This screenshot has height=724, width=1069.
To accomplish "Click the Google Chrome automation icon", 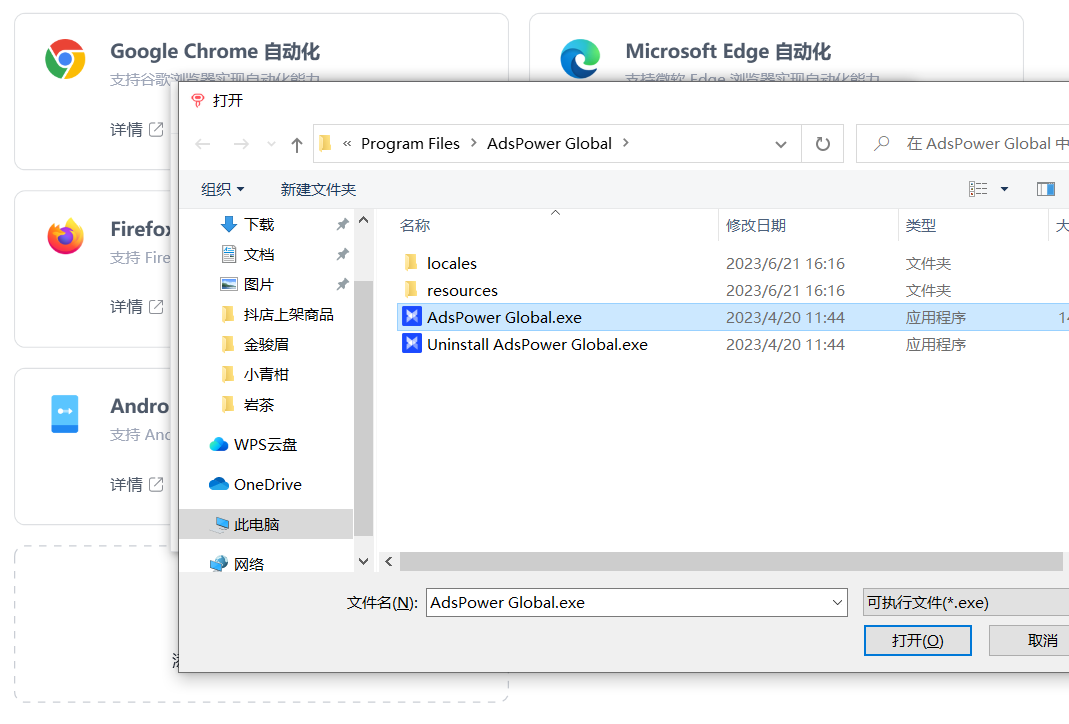I will pos(65,60).
